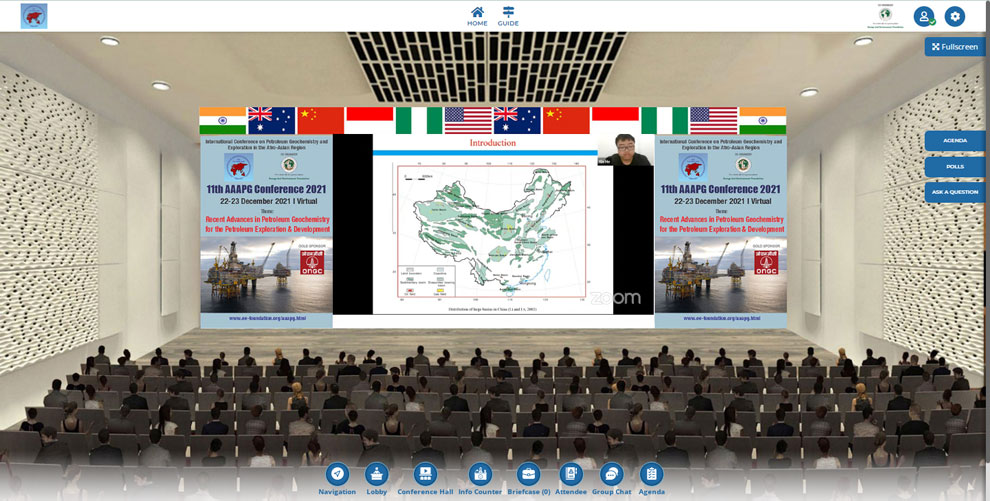This screenshot has width=990, height=501.
Task: Click Ask a Question button
Action: tap(955, 192)
